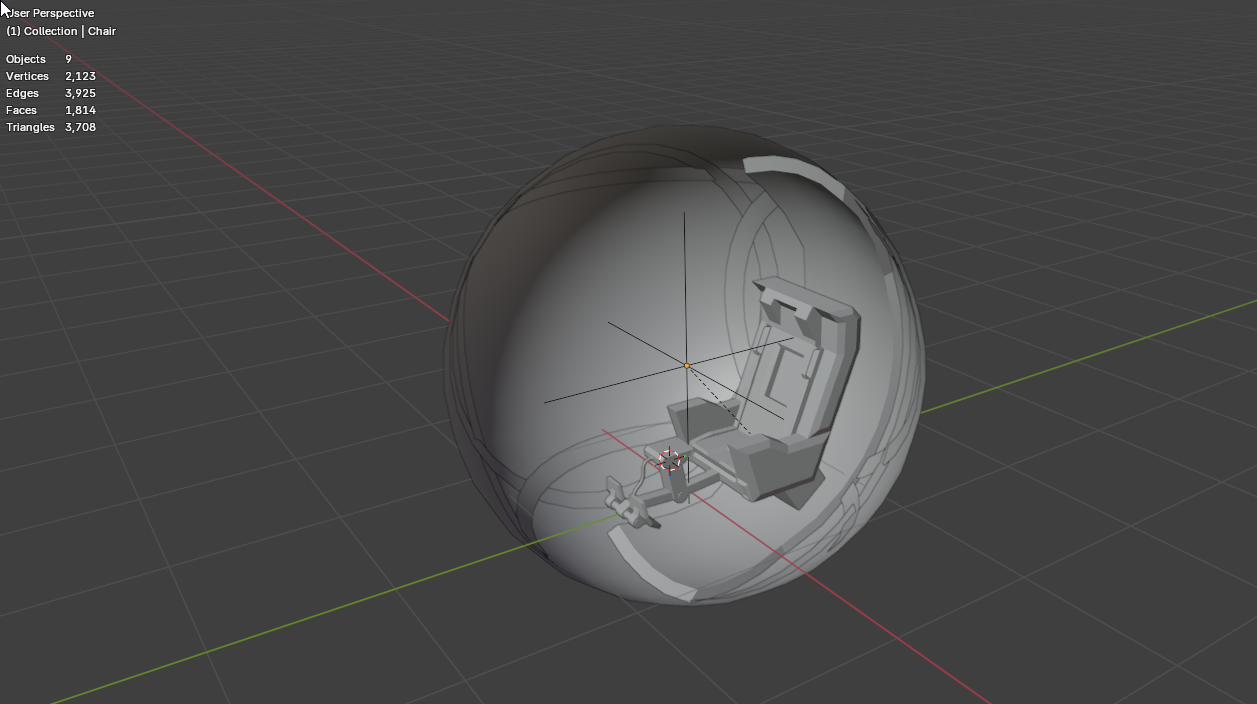Click the orange origin point above the chair

coord(688,364)
